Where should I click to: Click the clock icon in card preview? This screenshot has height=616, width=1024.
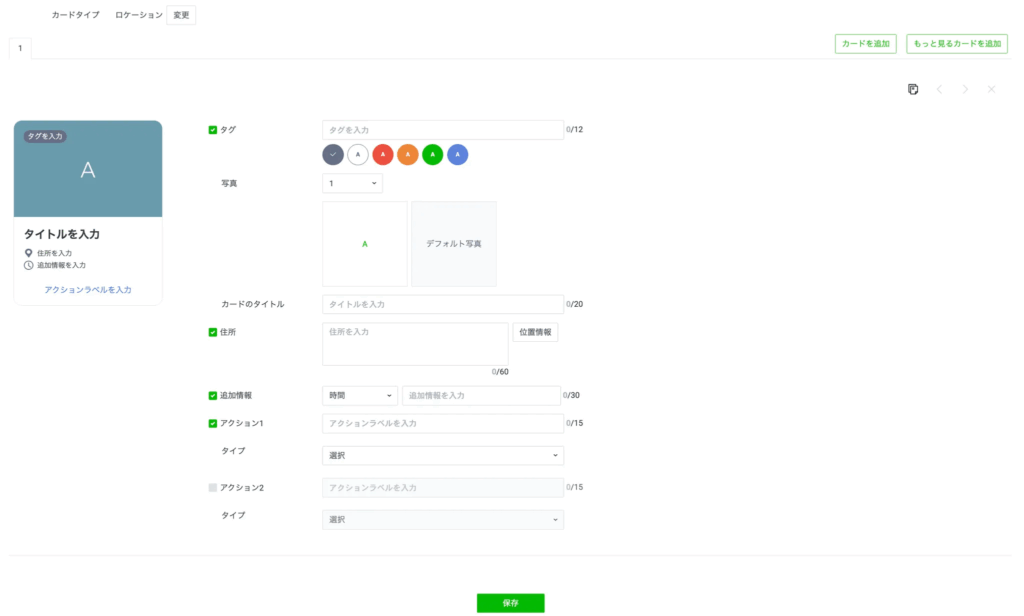coord(29,265)
